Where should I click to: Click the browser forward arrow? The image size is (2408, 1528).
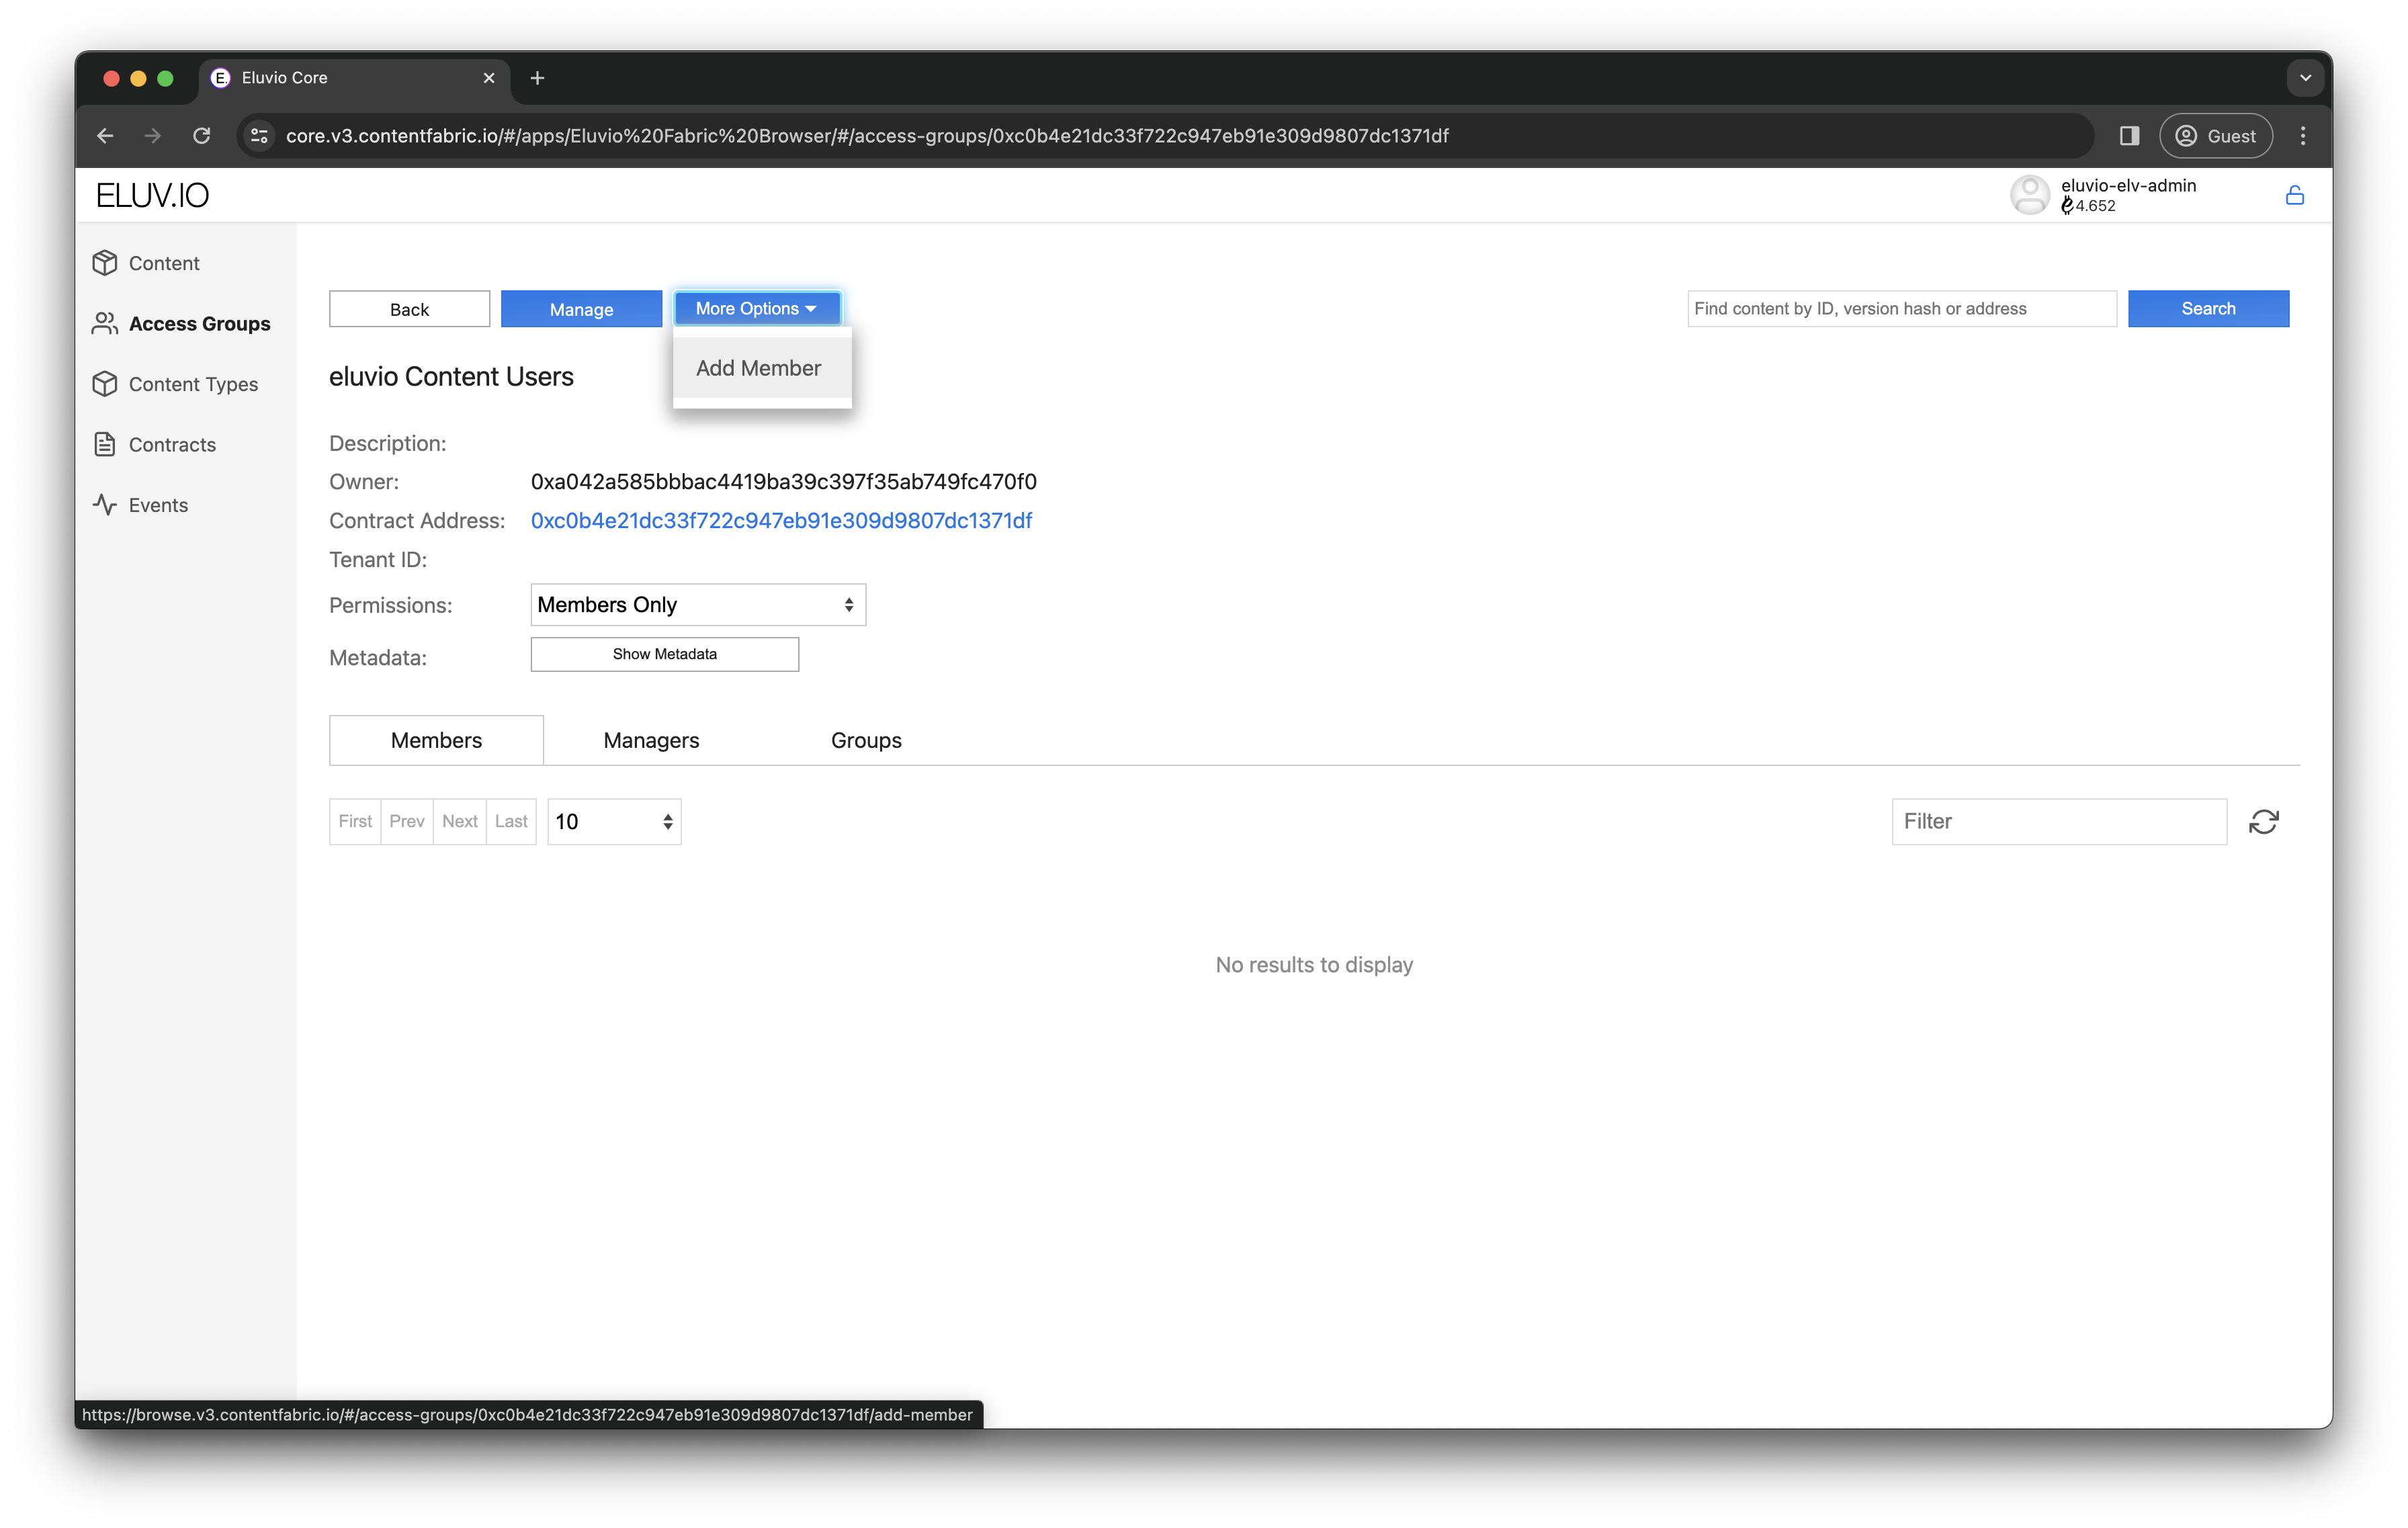pos(153,135)
